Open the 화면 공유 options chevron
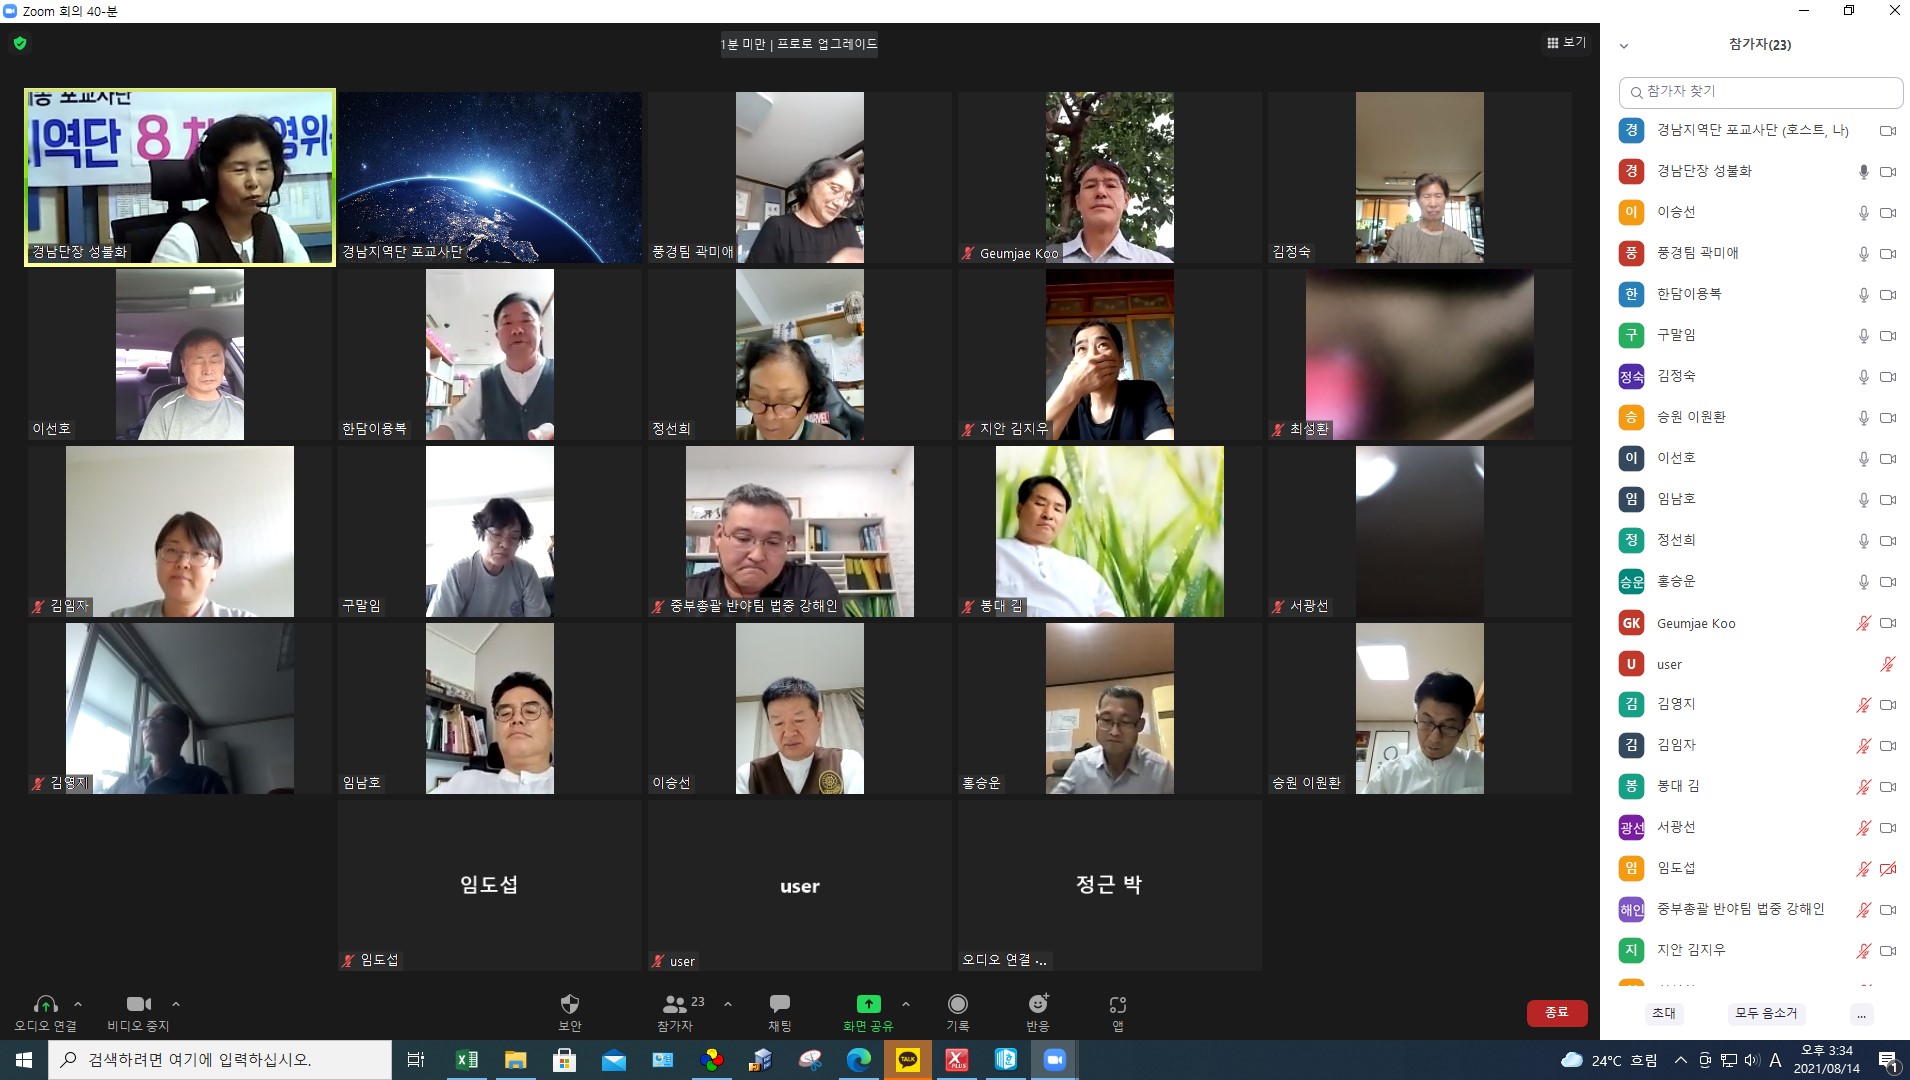Screen dimensions: 1910x1080 pyautogui.click(x=905, y=1005)
